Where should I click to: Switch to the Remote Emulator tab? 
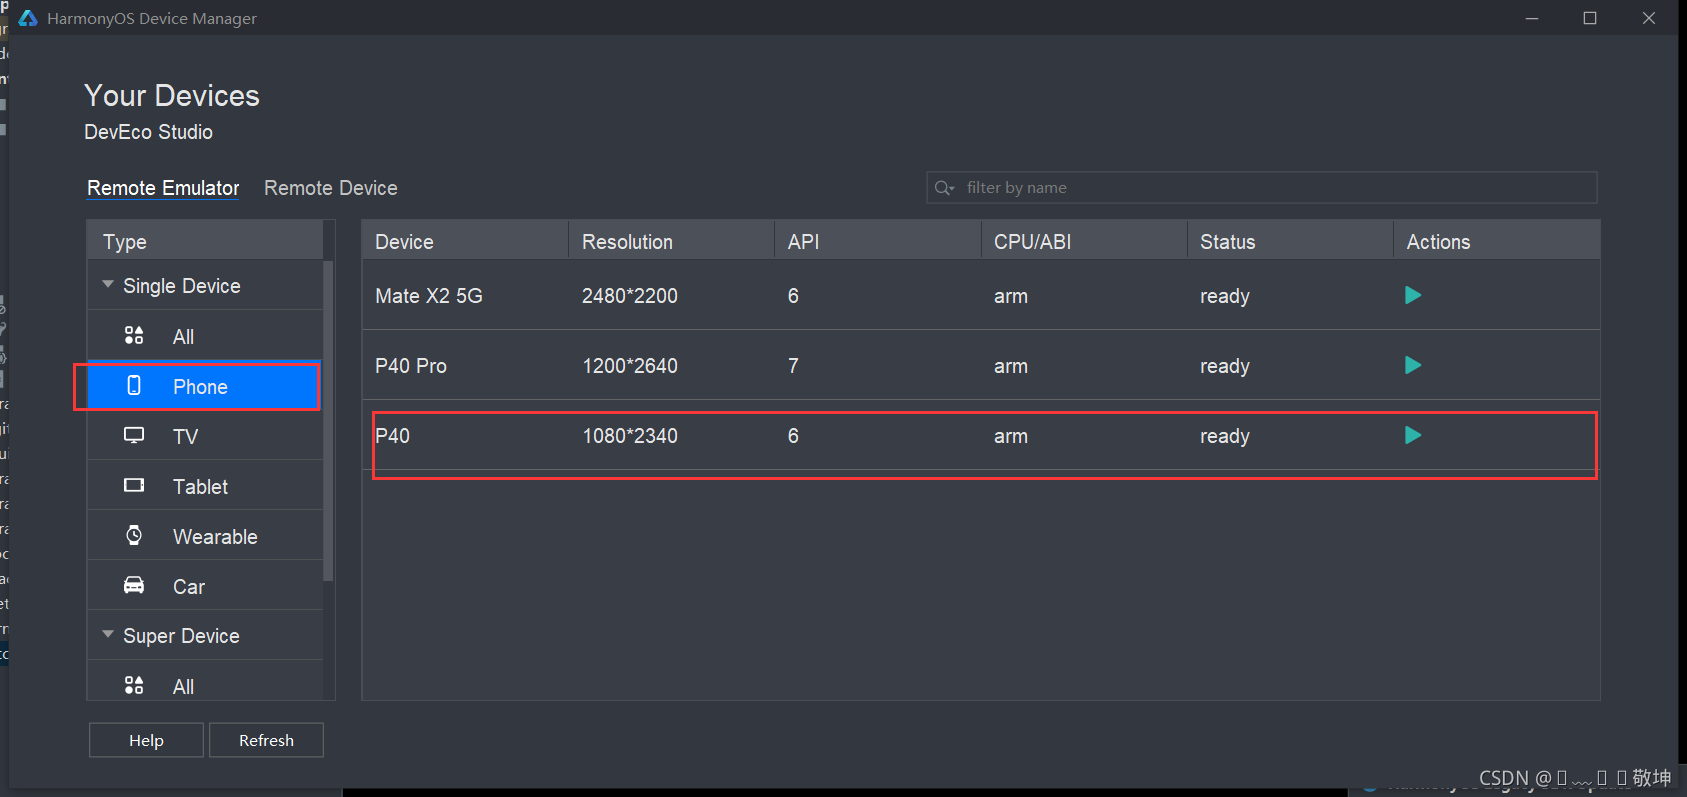click(163, 188)
